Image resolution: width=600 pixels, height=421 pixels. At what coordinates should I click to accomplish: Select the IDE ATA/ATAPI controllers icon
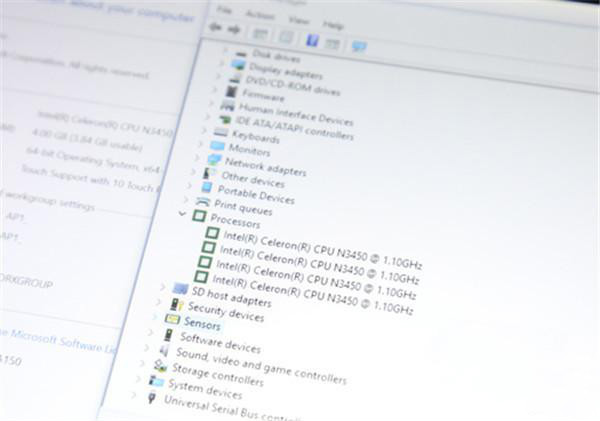coord(225,119)
